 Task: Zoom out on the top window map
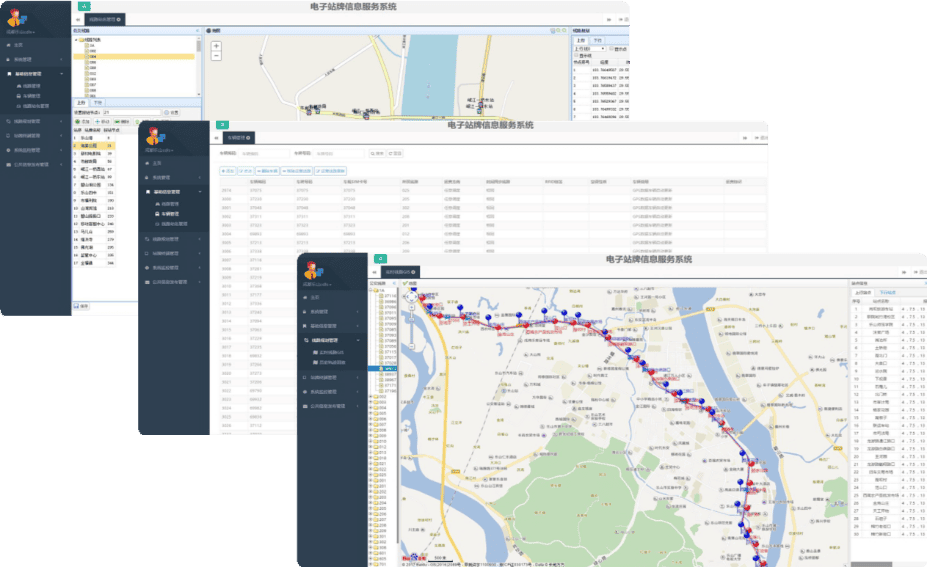[216, 56]
